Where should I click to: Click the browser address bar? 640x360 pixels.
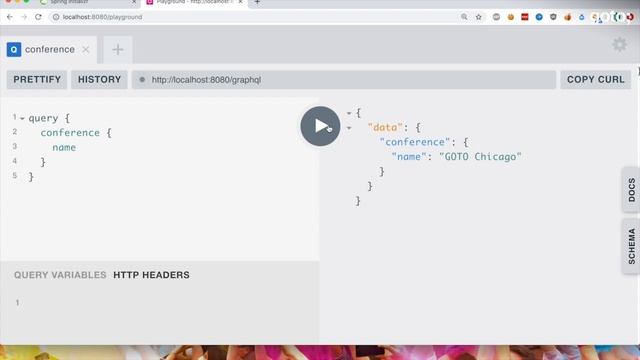[x=257, y=17]
